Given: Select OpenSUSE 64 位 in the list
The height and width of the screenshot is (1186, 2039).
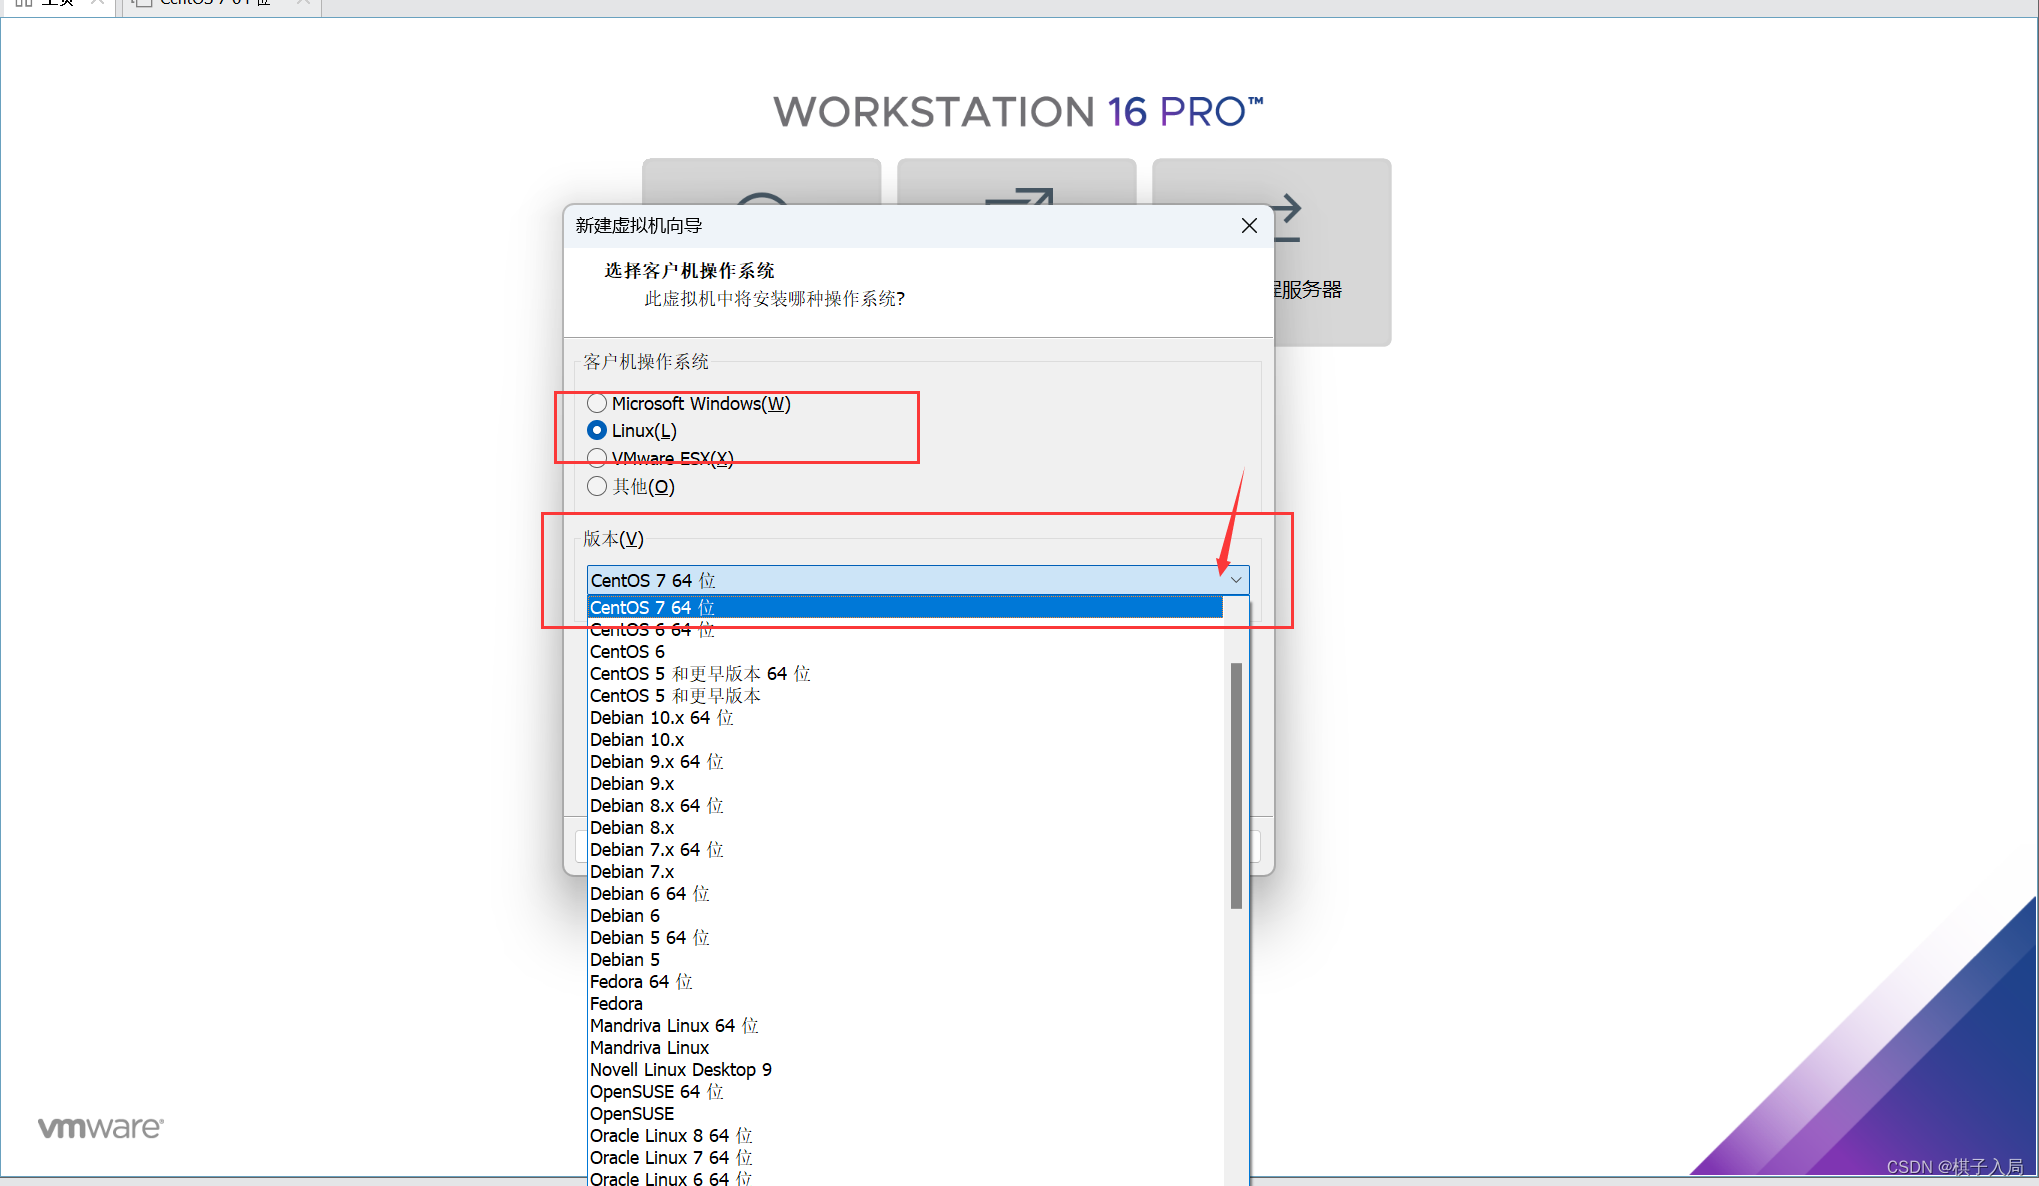Looking at the screenshot, I should pyautogui.click(x=656, y=1092).
